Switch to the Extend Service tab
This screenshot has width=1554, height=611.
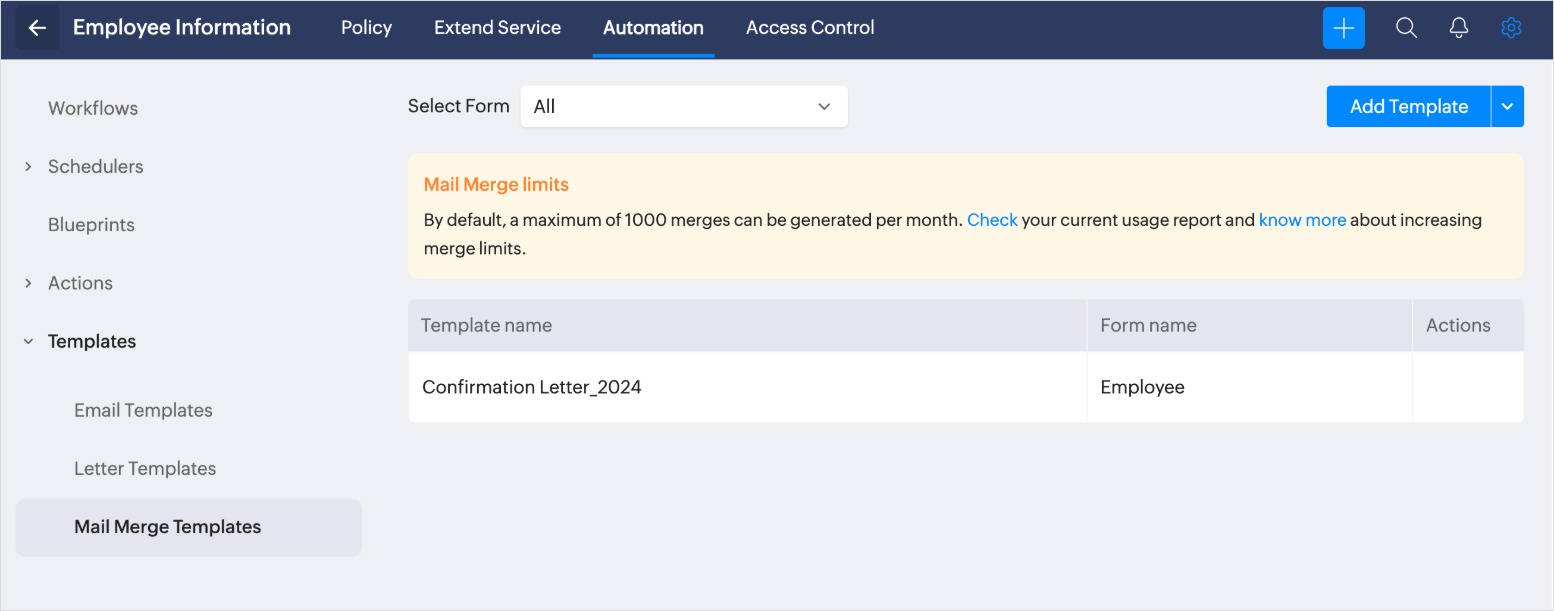[x=497, y=28]
